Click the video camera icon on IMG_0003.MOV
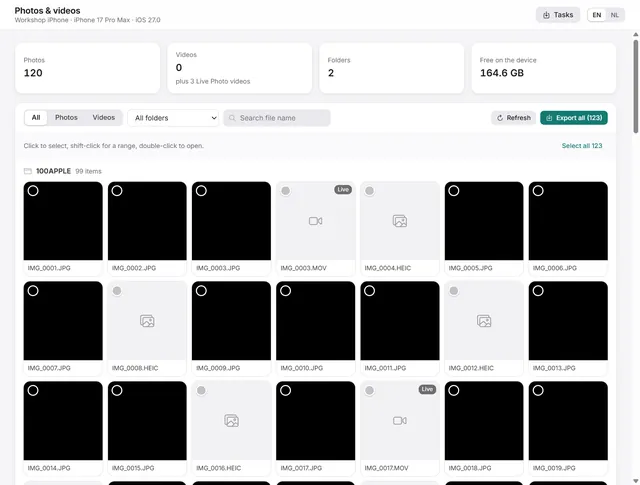Screen dimensions: 640x485 tap(315, 221)
